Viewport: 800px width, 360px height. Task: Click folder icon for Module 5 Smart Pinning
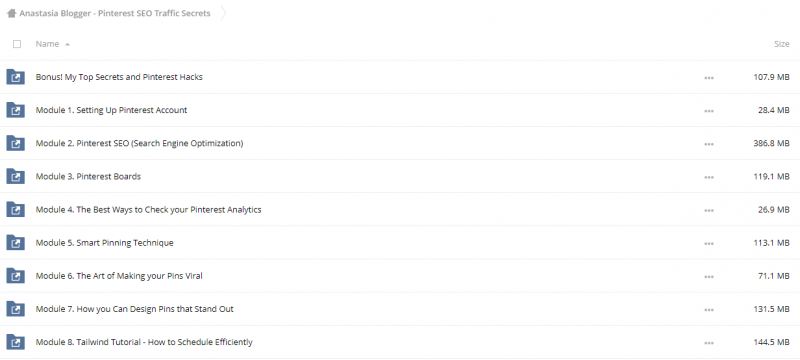(15, 243)
